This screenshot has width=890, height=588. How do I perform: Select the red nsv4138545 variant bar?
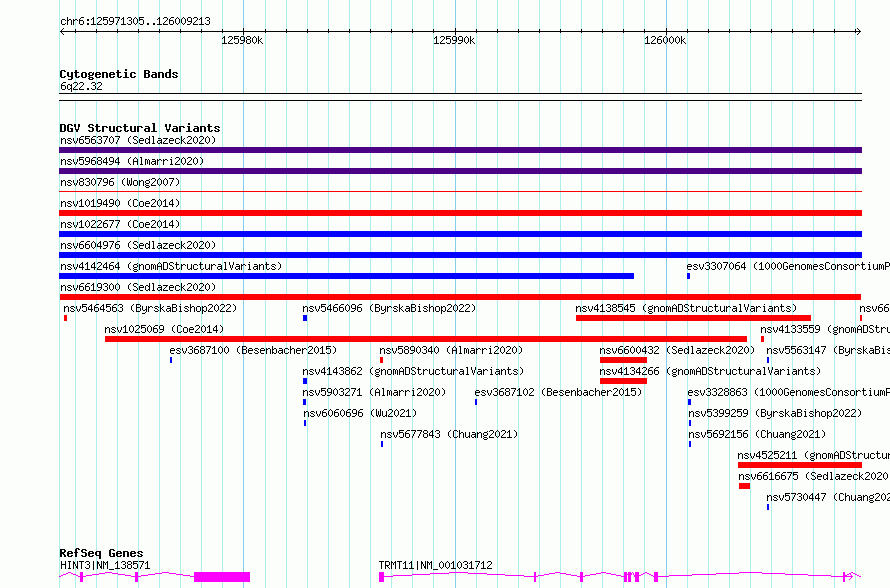pos(693,318)
